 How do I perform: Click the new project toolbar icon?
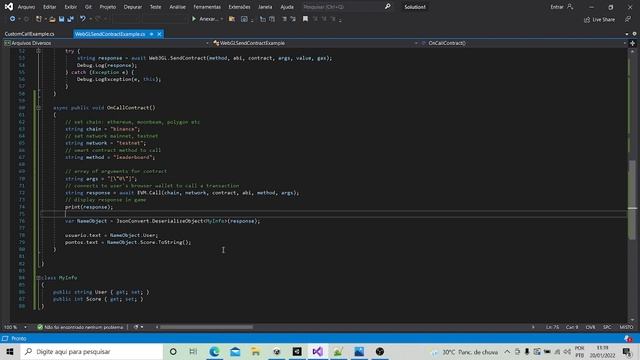39,19
